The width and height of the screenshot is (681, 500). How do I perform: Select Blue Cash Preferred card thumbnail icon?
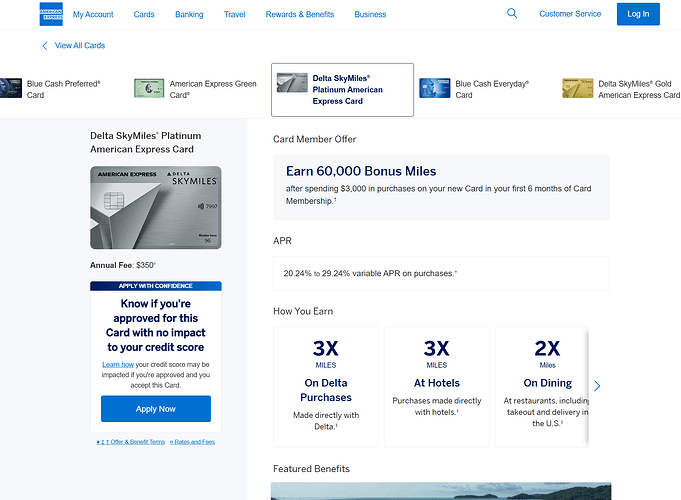pyautogui.click(x=10, y=88)
